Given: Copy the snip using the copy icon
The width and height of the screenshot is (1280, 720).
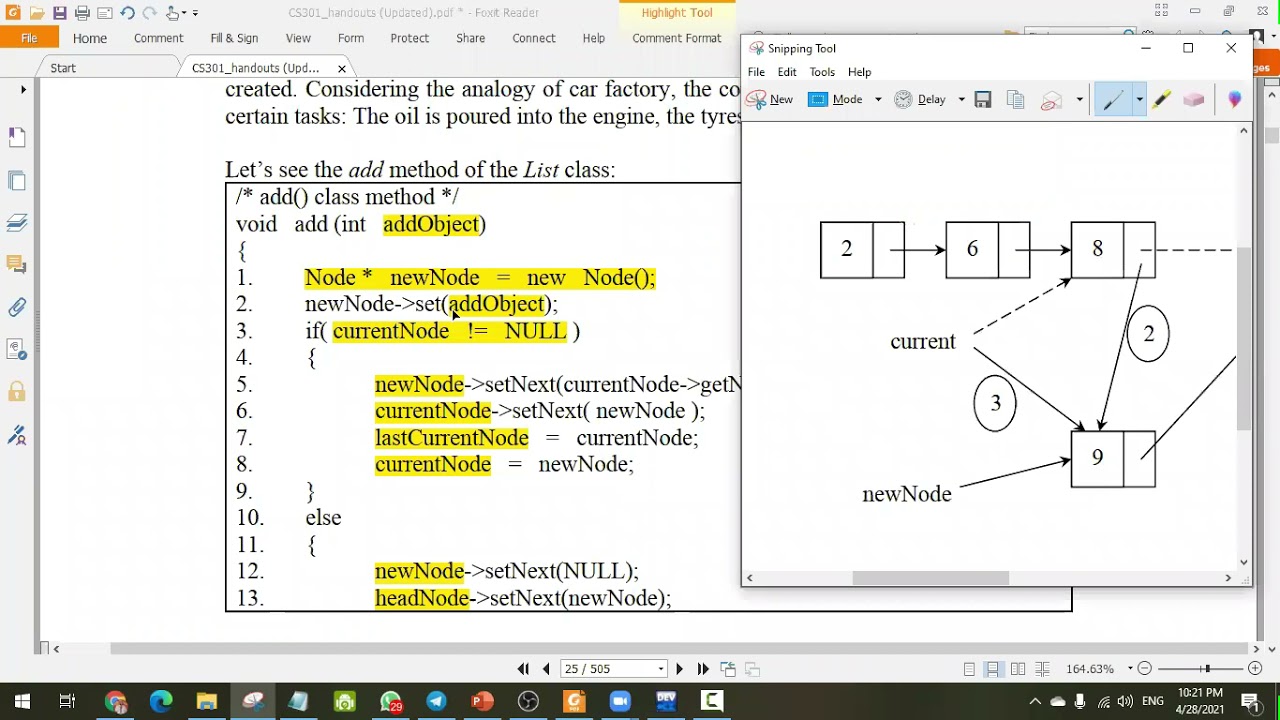Looking at the screenshot, I should tap(1015, 99).
